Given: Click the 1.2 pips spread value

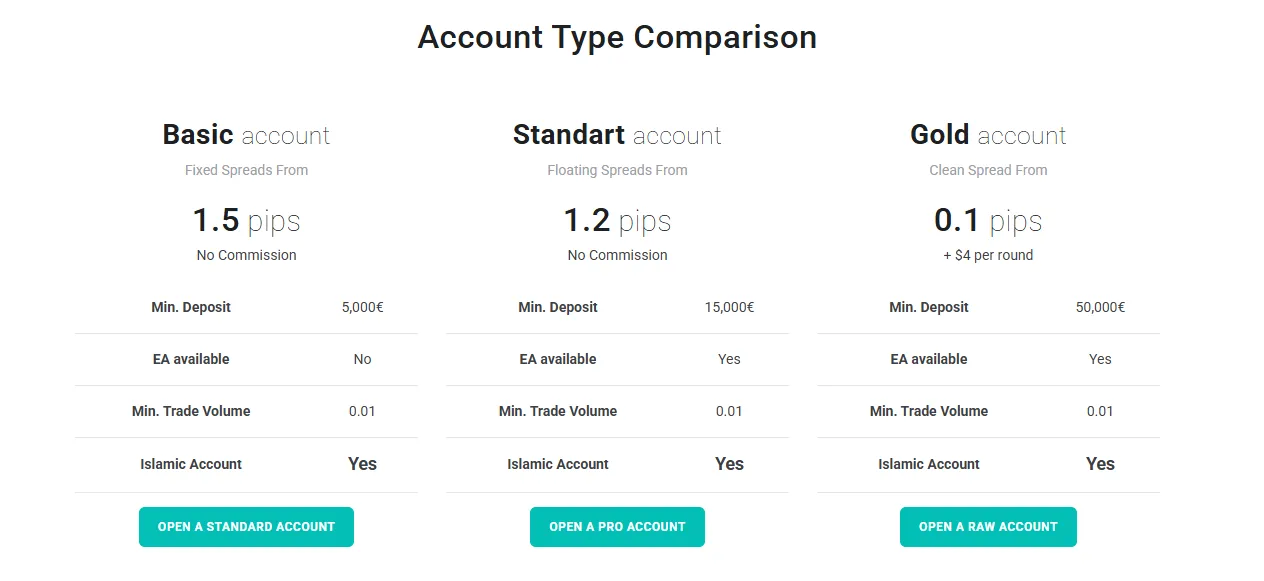Looking at the screenshot, I should [x=617, y=220].
